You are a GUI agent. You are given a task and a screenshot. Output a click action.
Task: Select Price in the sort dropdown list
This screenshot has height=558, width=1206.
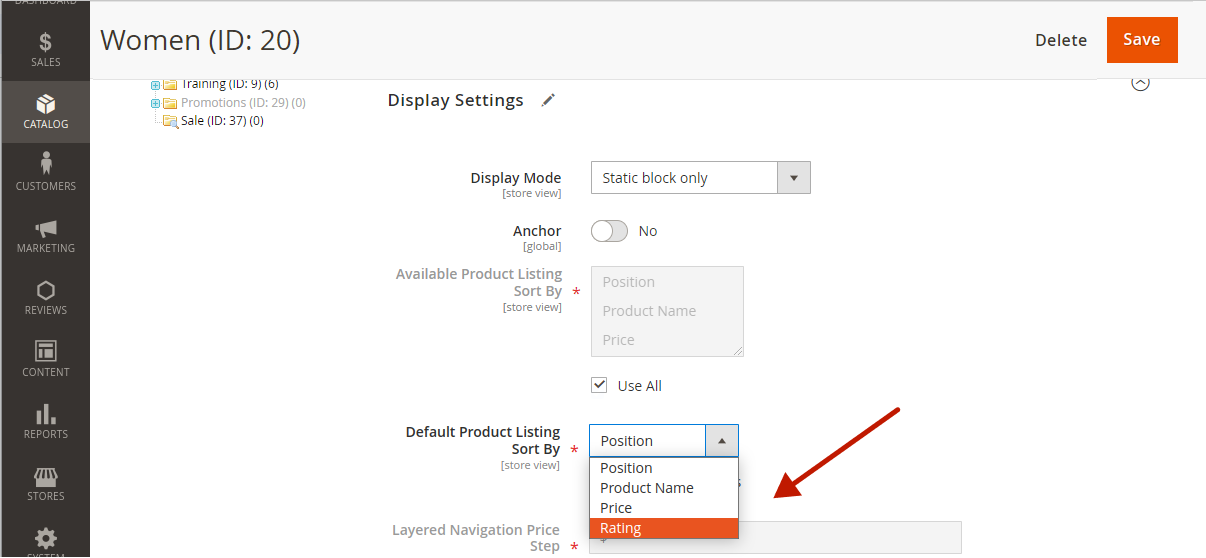click(663, 508)
